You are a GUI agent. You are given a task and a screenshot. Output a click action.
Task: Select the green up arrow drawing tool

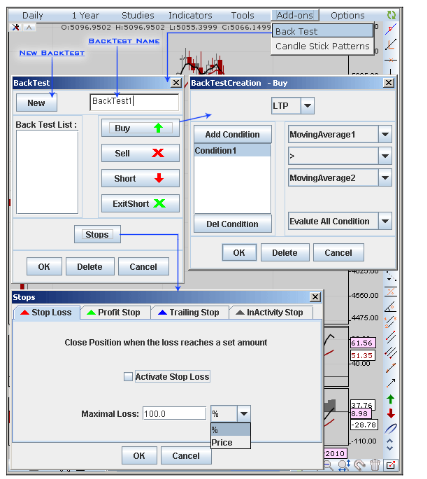coord(391,399)
